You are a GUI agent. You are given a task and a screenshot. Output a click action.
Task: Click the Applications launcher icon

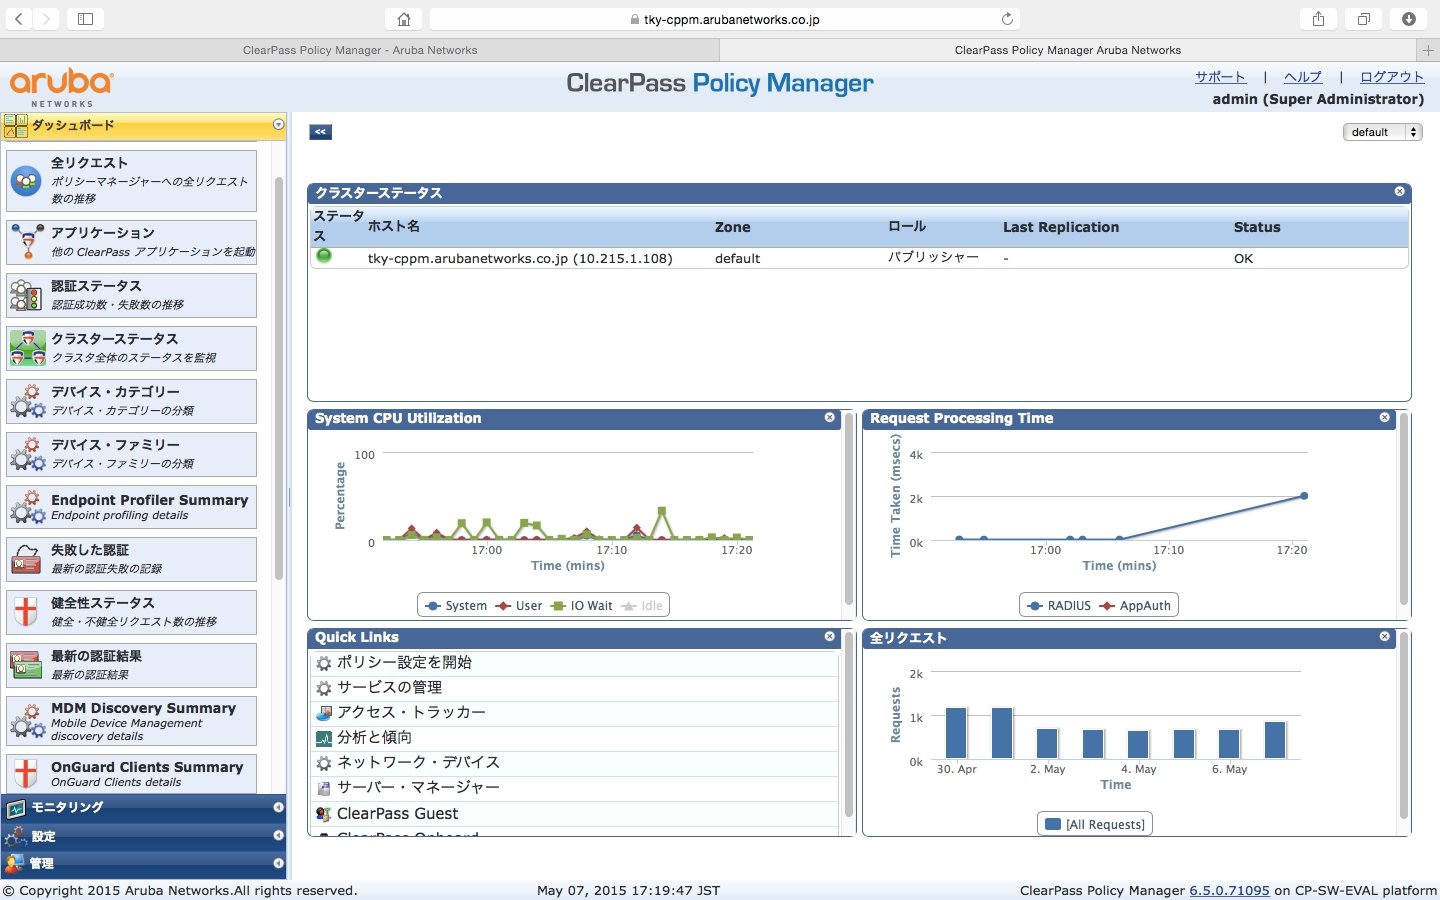click(x=26, y=241)
